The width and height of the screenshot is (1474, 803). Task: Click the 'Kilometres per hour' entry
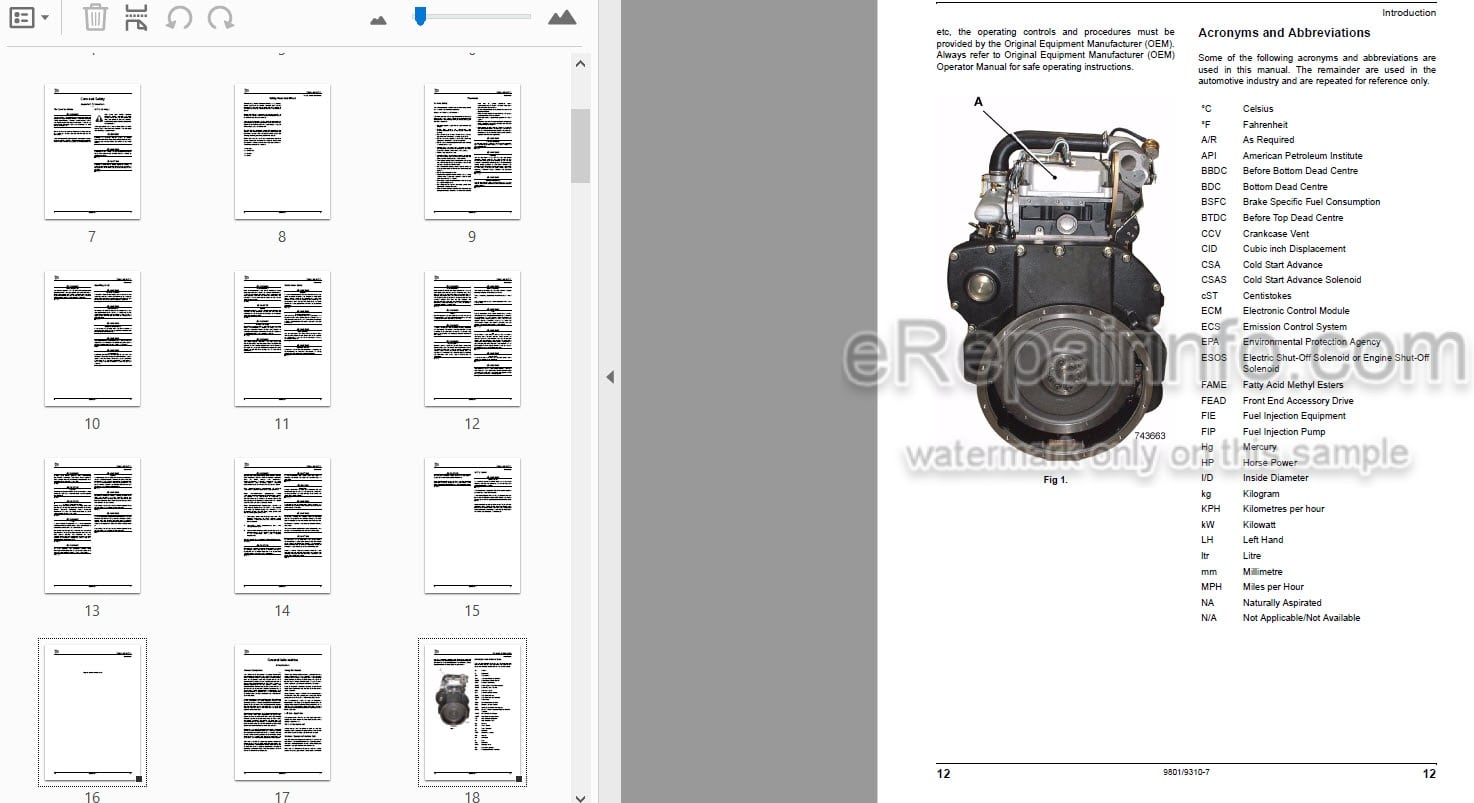pos(1283,509)
